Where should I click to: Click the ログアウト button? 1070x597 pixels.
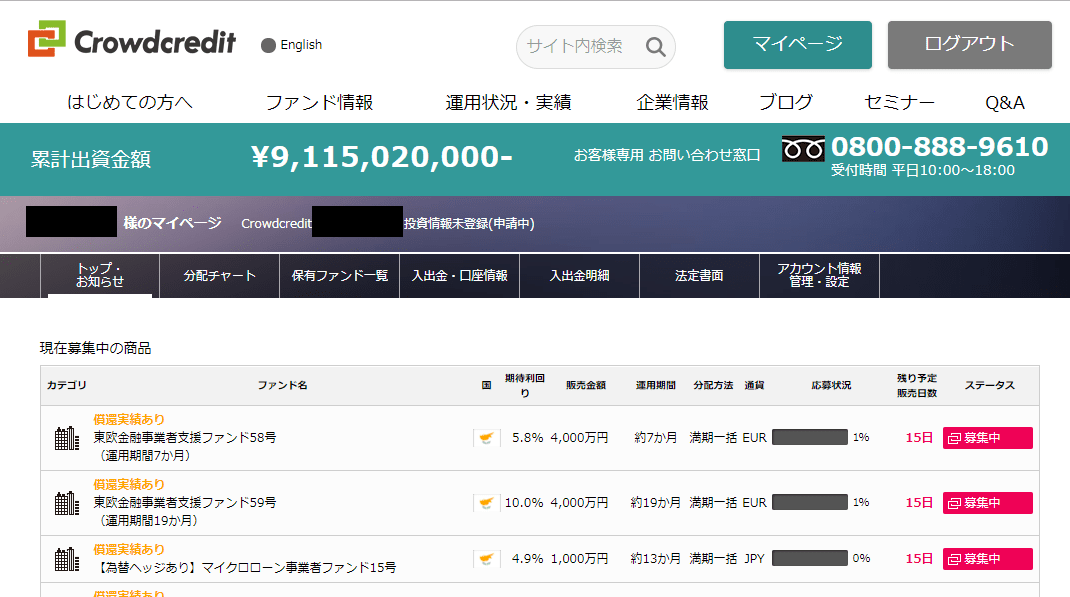point(970,44)
